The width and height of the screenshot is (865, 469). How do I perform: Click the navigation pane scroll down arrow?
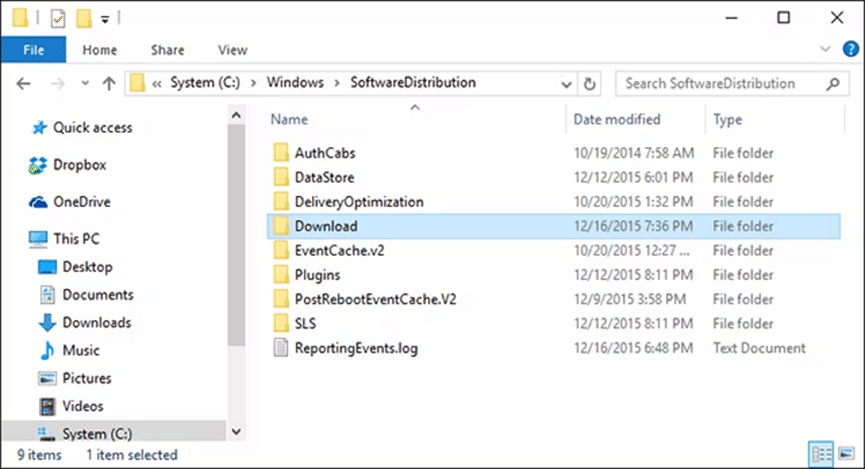pos(237,432)
